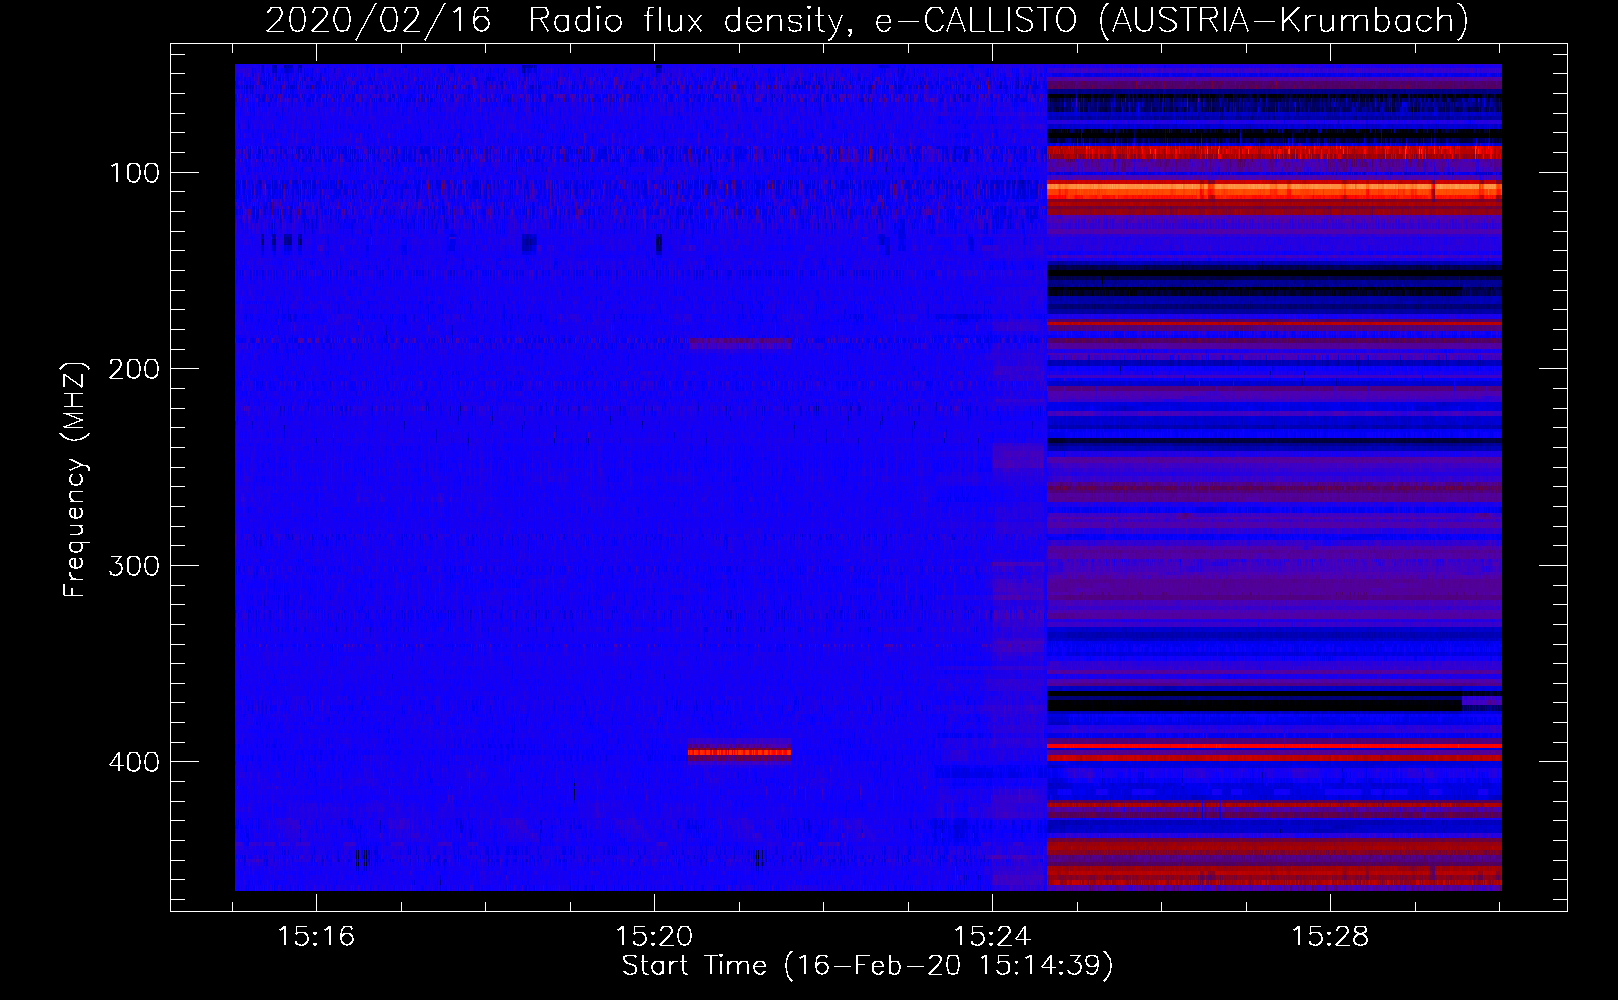Click the bright orange band near 110 MHz
Screen dimensions: 1618x1000
click(1274, 190)
